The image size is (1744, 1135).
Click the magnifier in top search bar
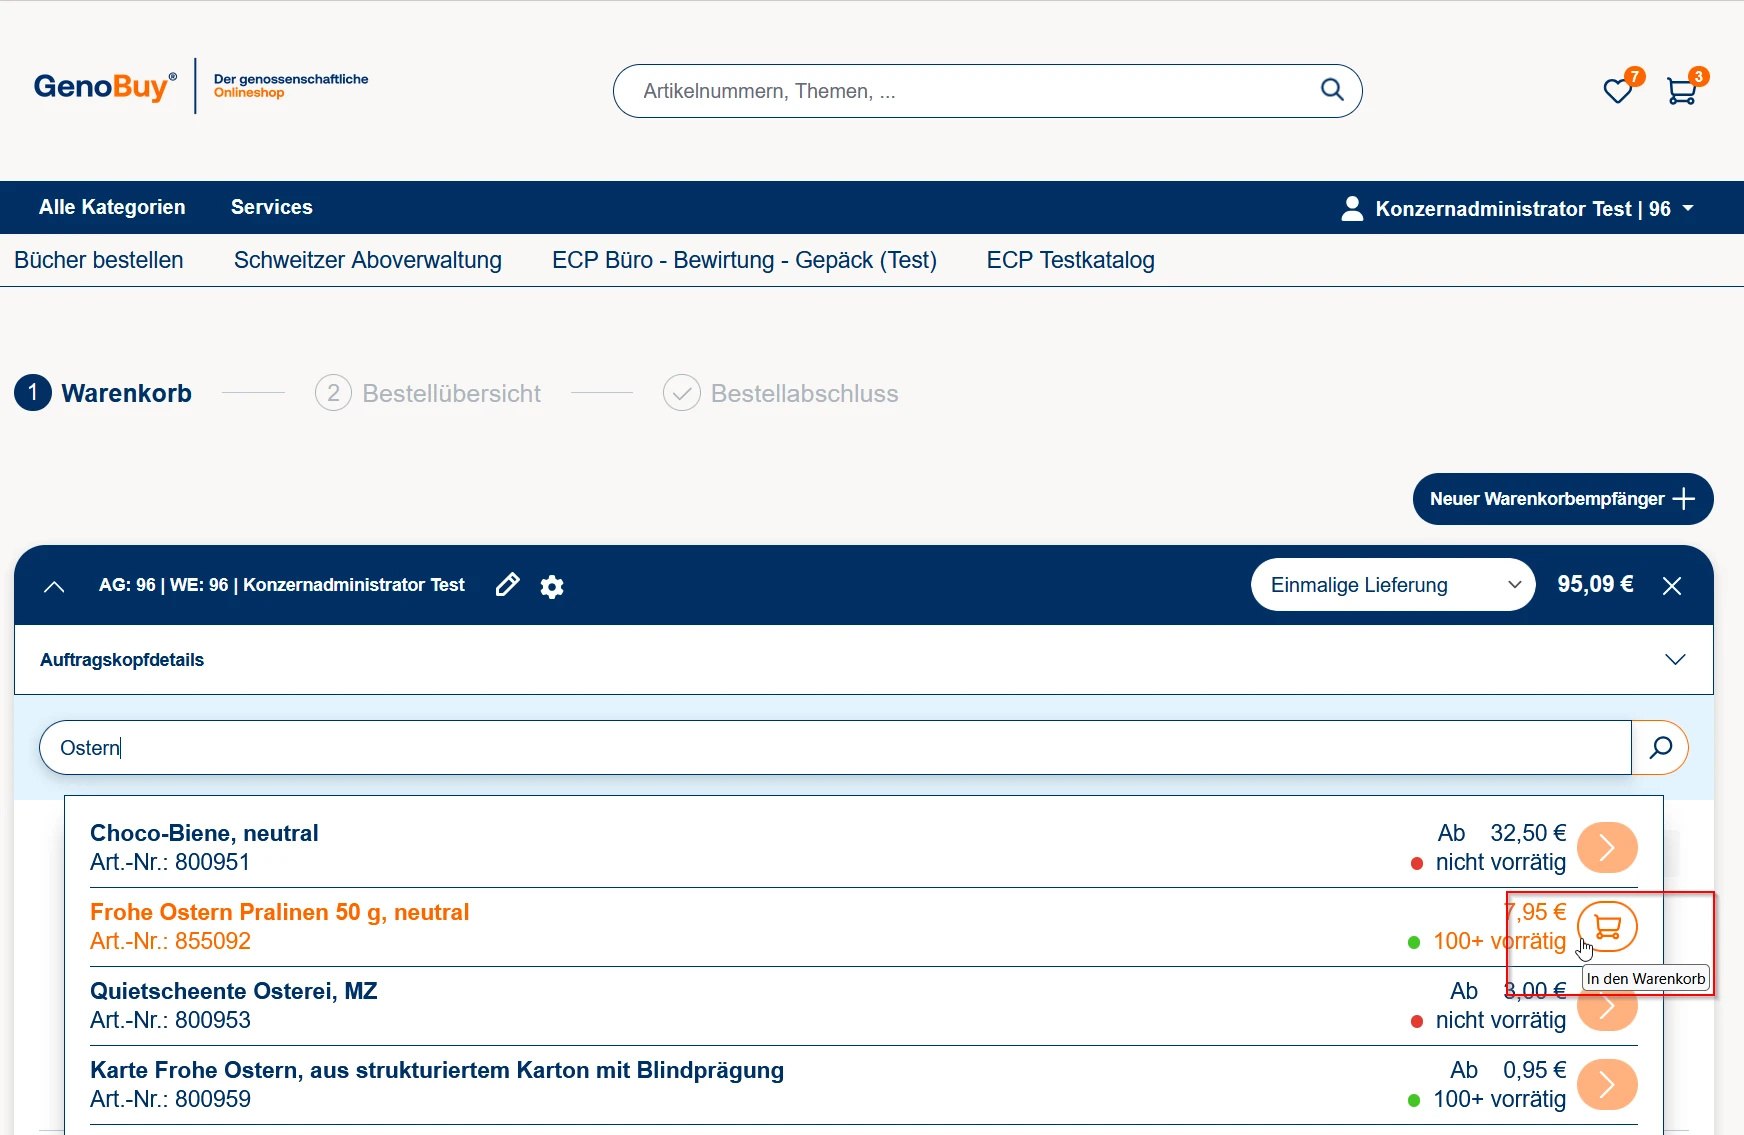[x=1332, y=90]
